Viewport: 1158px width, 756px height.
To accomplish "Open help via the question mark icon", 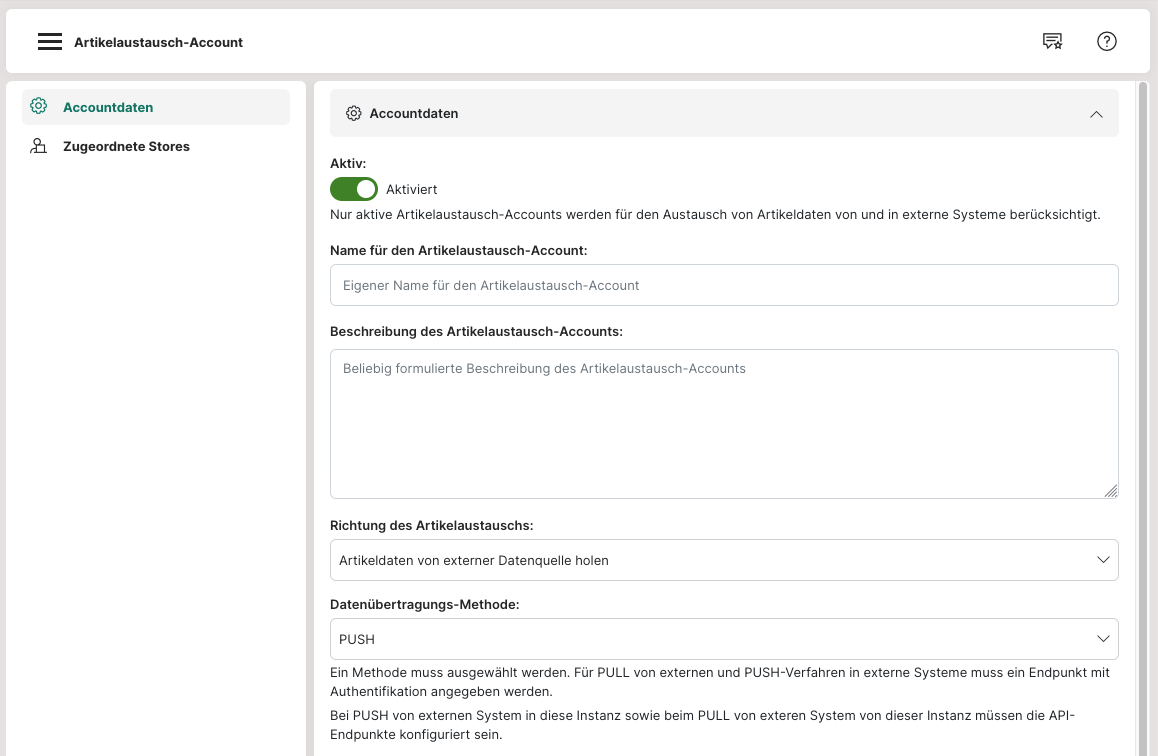I will click(1106, 42).
